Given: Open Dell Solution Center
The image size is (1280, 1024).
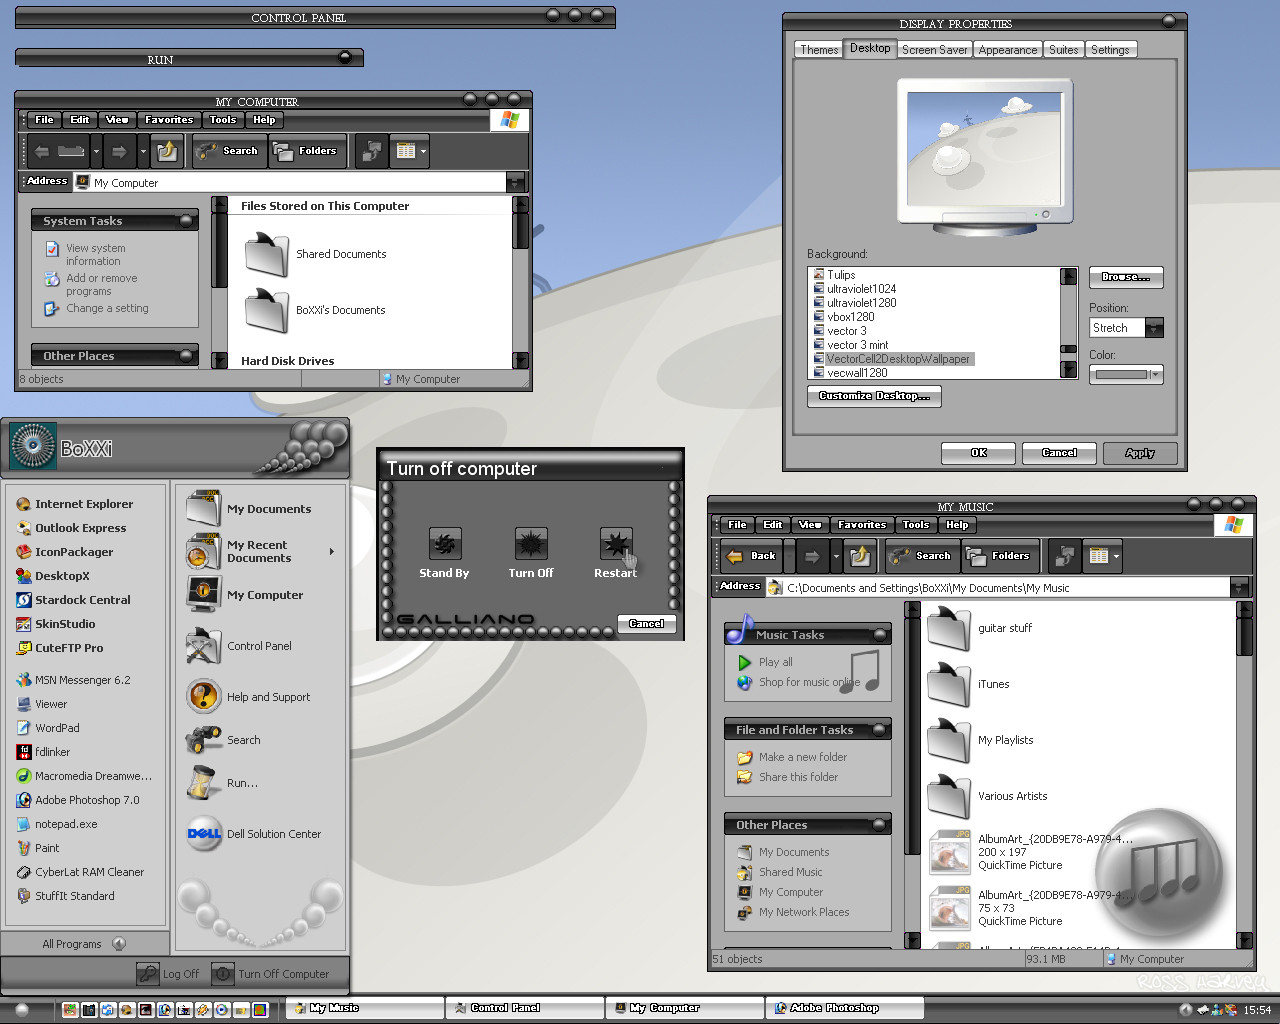Looking at the screenshot, I should point(254,834).
